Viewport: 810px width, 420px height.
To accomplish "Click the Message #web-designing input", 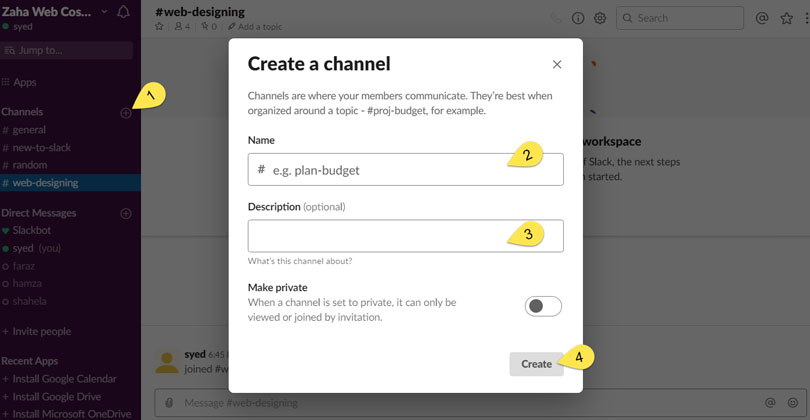I will tap(480, 403).
